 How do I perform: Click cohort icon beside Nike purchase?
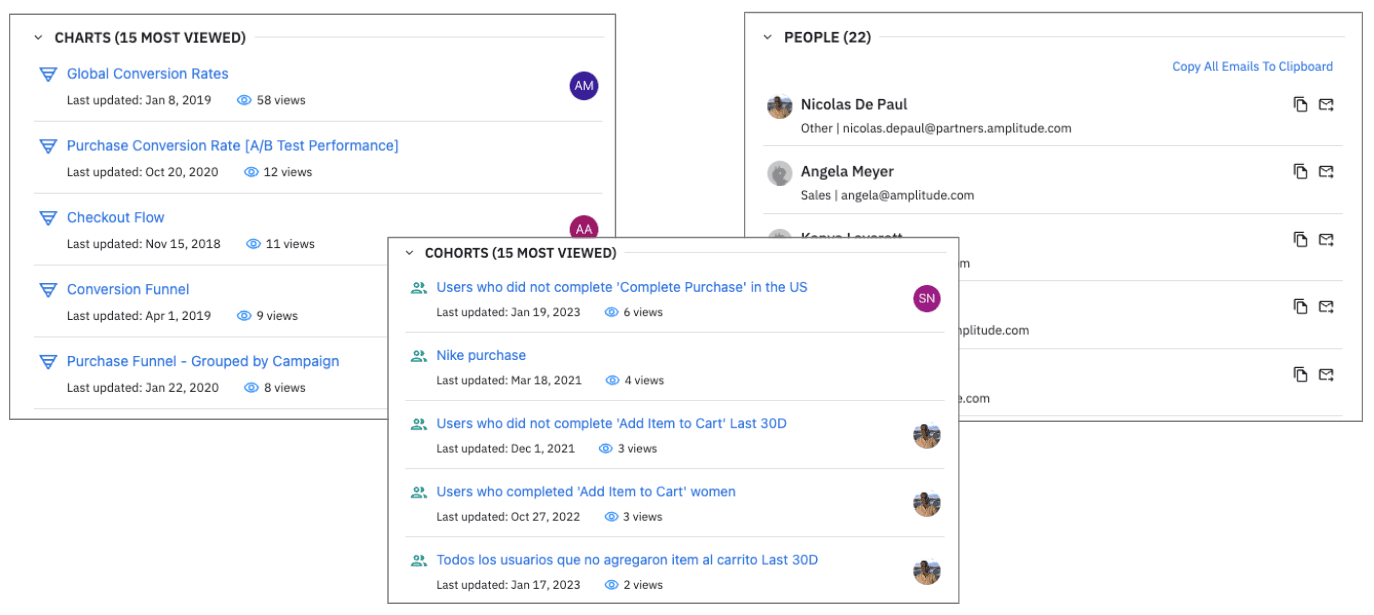[x=419, y=356]
